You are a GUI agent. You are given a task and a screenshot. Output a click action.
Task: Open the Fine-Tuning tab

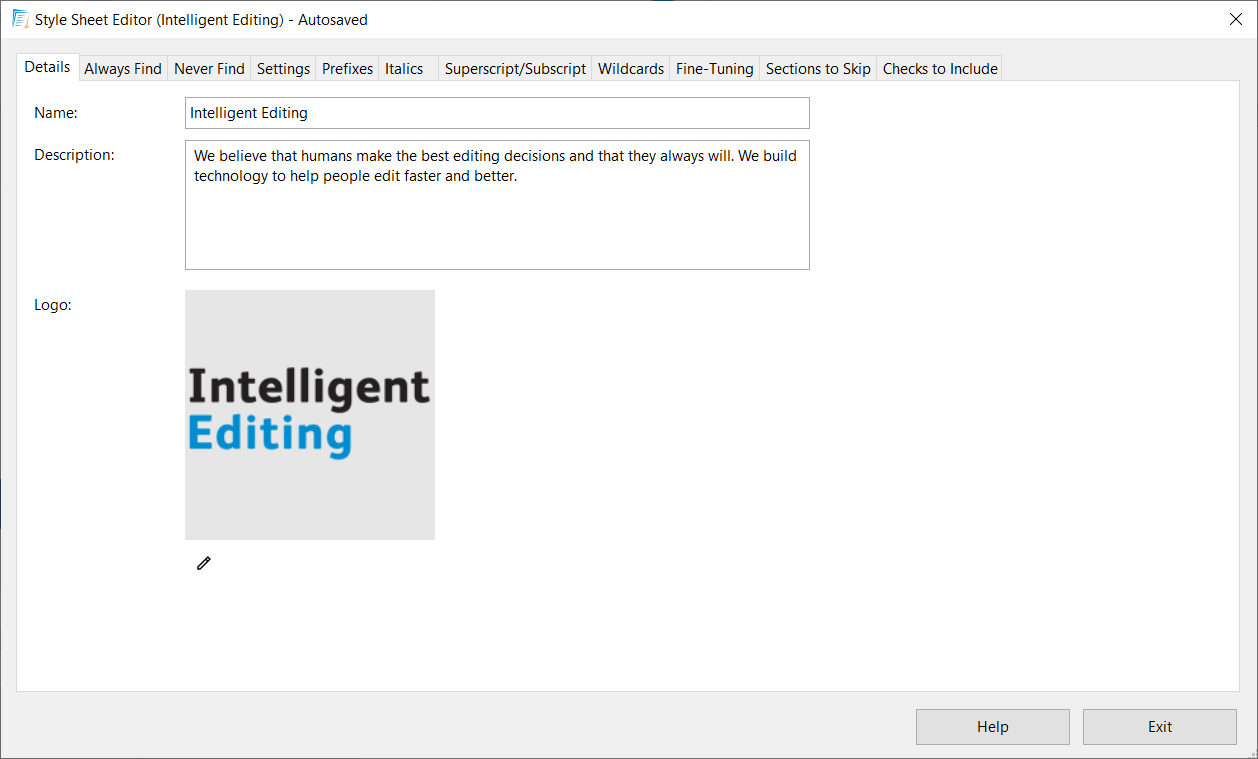(x=714, y=69)
